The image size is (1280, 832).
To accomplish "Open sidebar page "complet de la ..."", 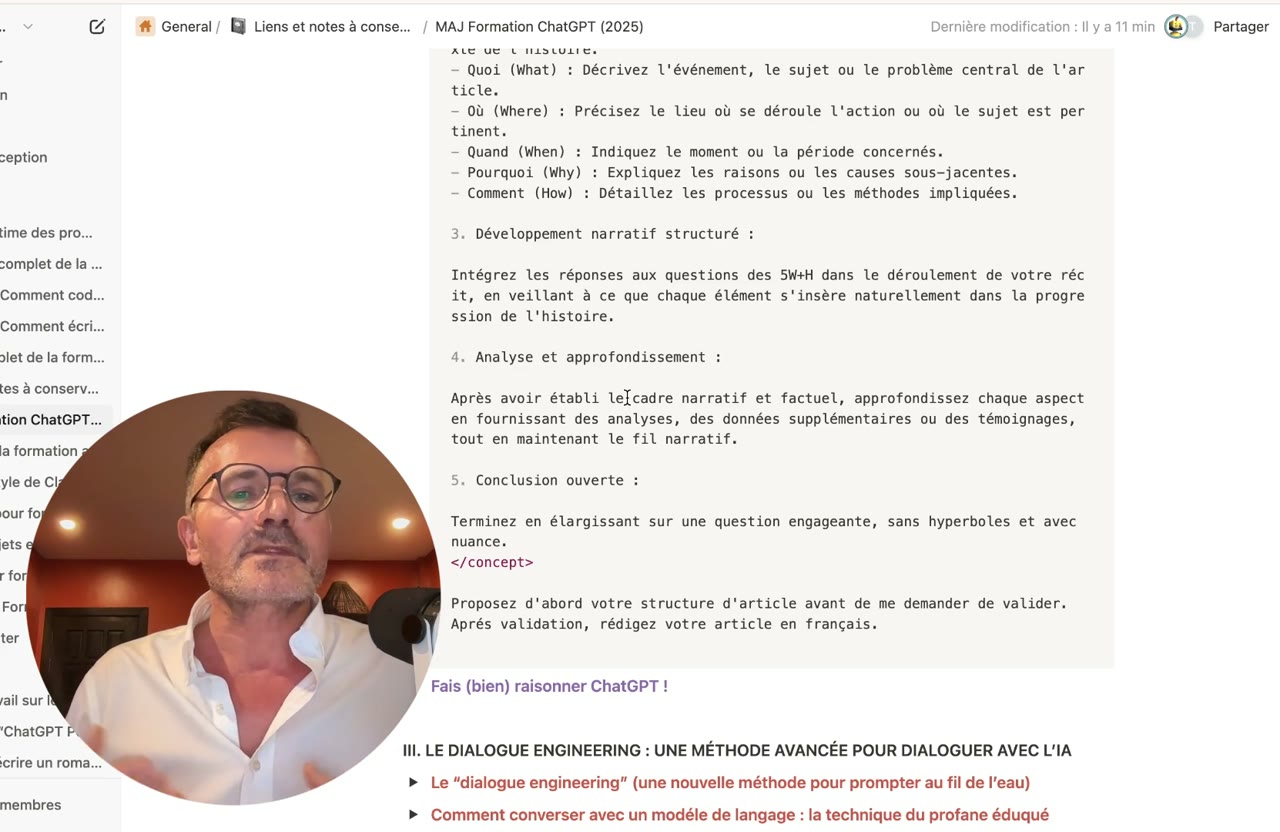I will (51, 264).
